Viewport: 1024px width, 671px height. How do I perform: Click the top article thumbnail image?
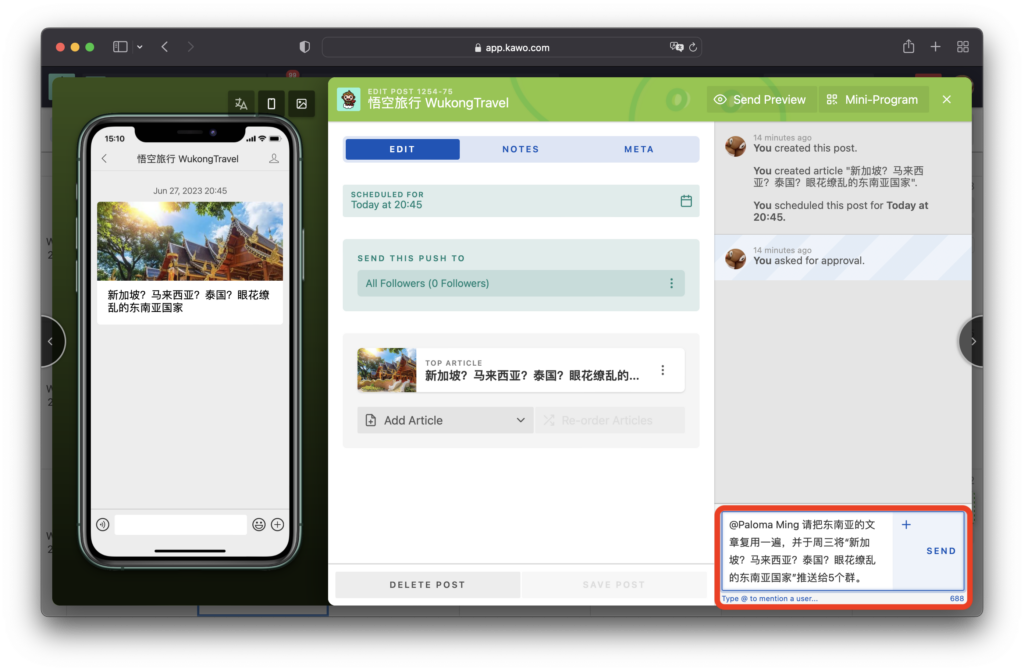(387, 370)
